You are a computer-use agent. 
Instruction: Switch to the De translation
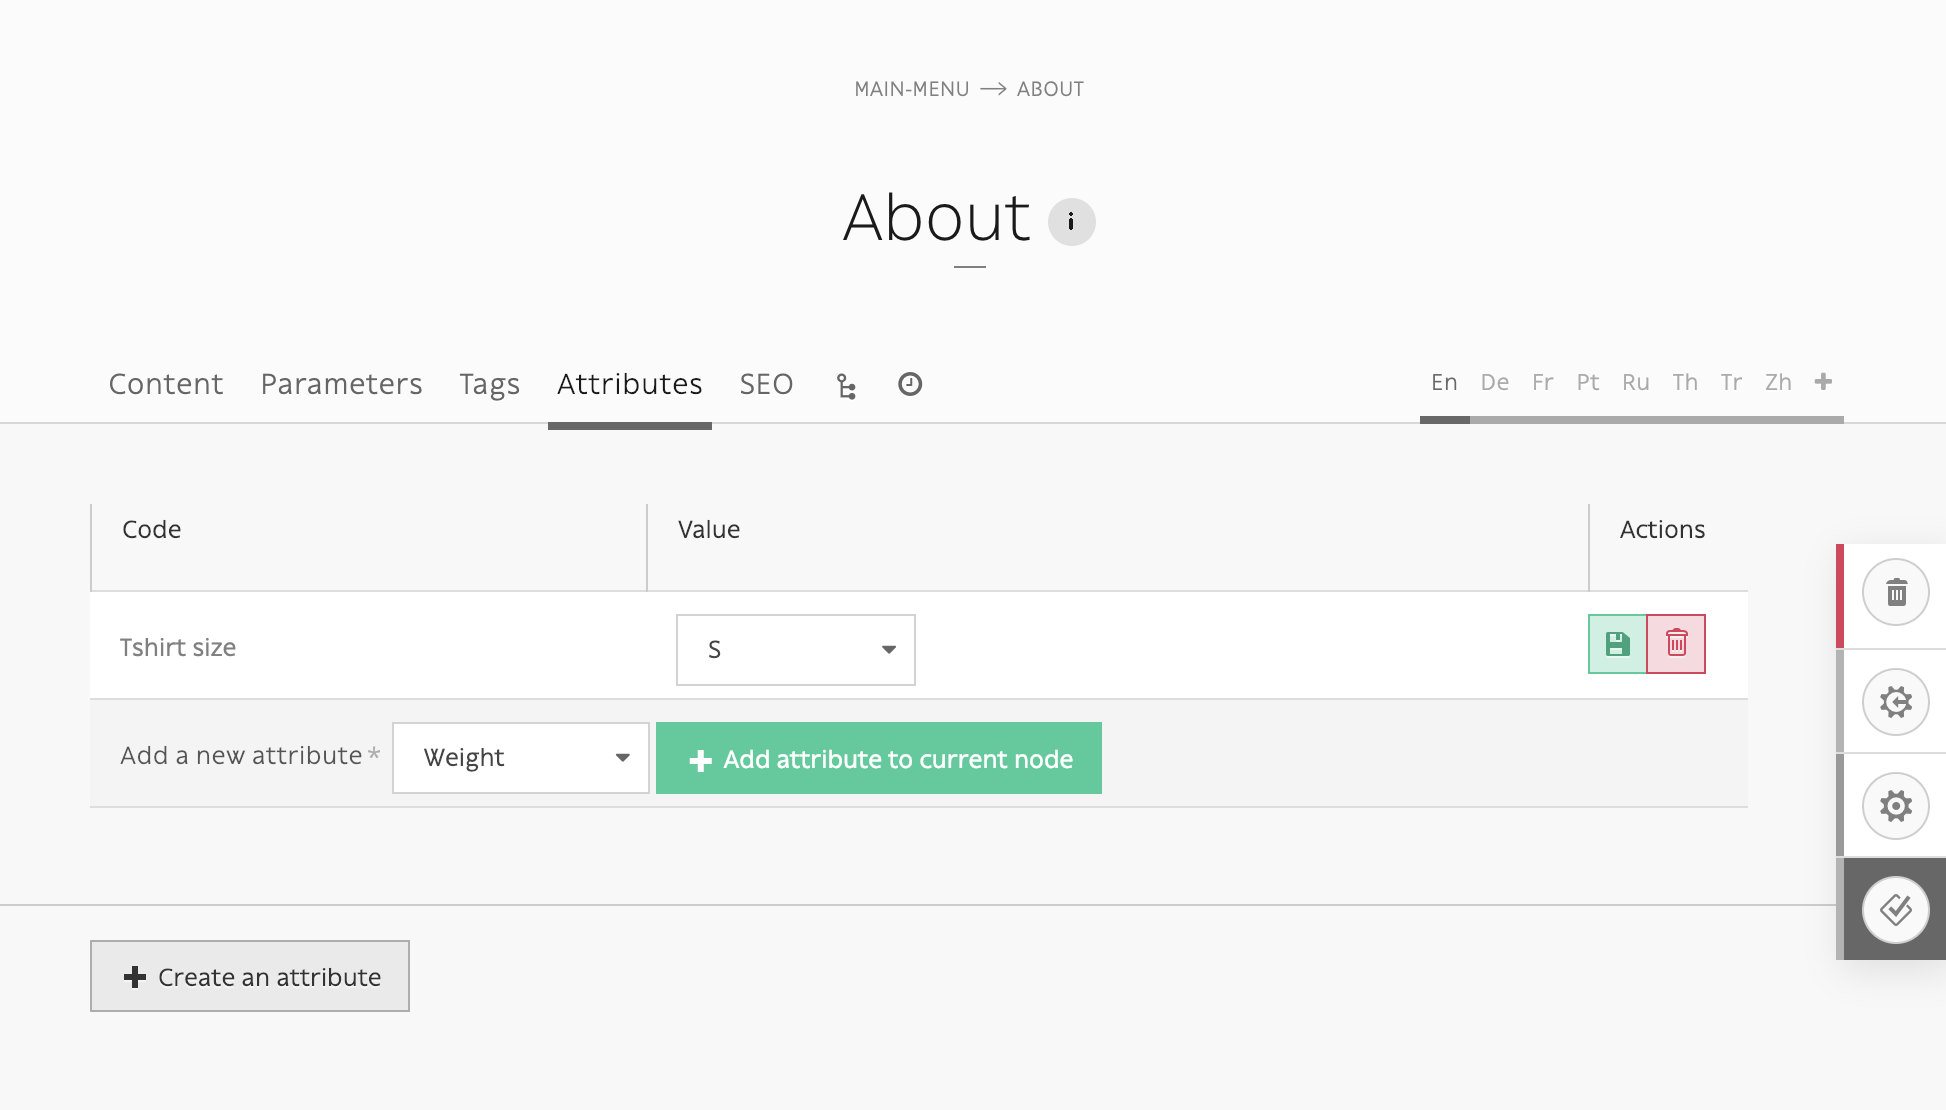click(x=1494, y=382)
